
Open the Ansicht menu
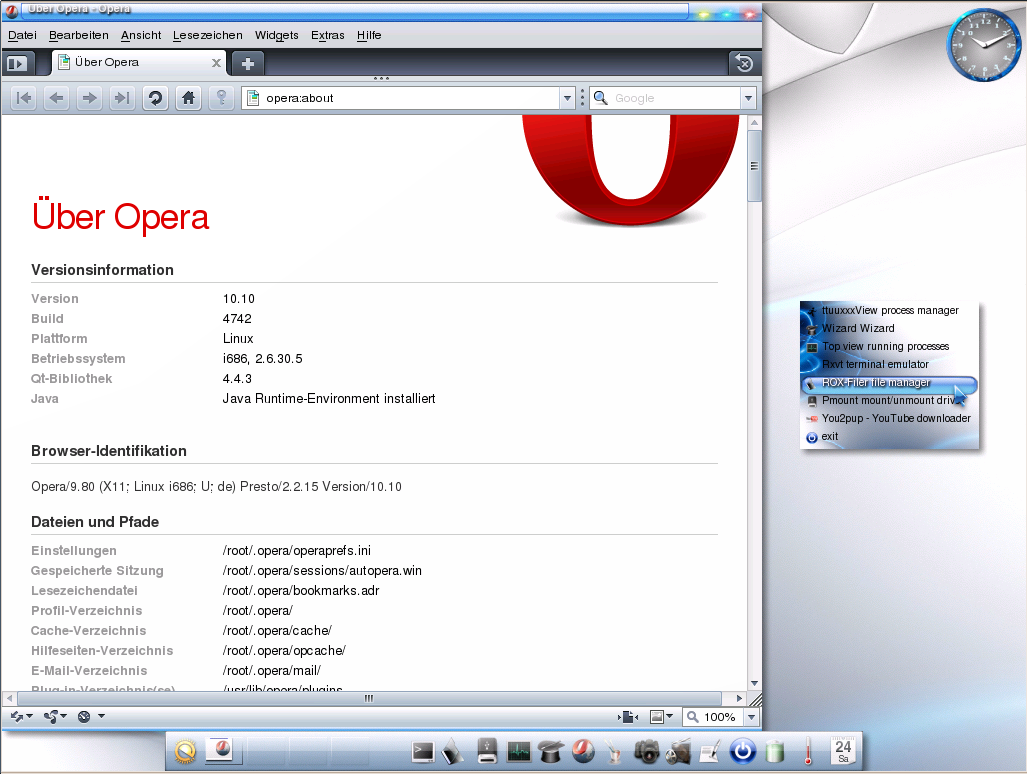tap(141, 35)
